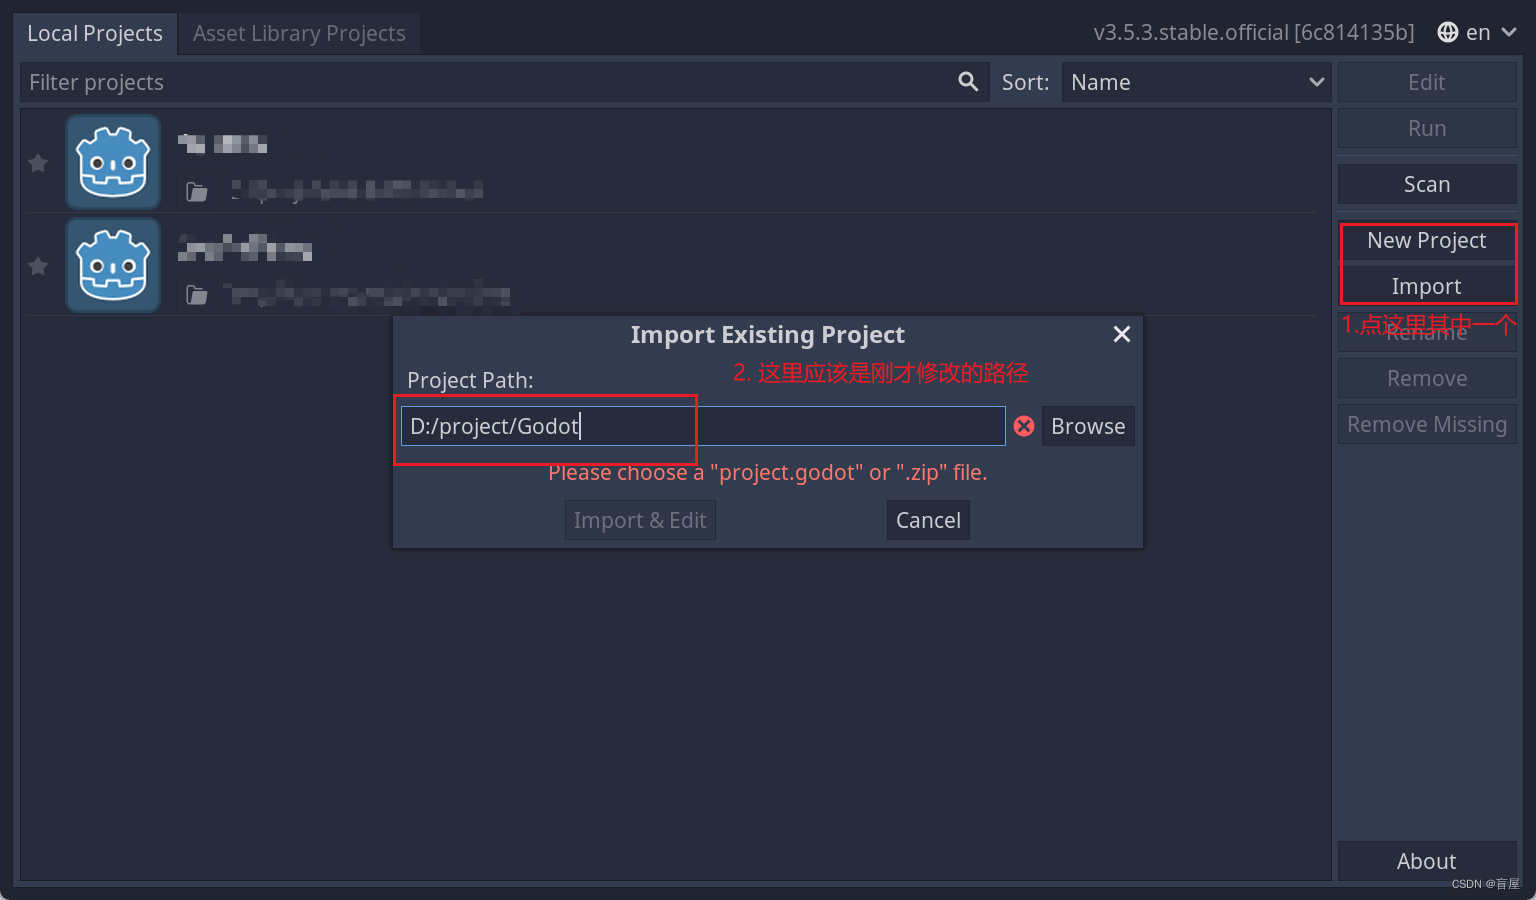Click the Cancel button in the import dialog
The width and height of the screenshot is (1536, 900).
(x=927, y=519)
